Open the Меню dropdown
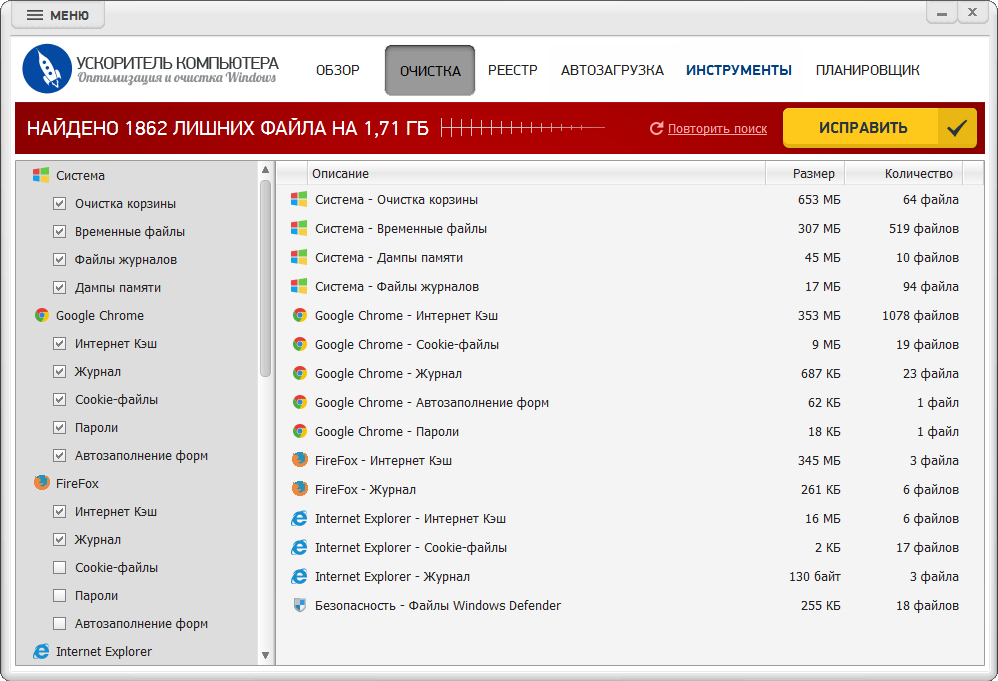 click(x=58, y=15)
